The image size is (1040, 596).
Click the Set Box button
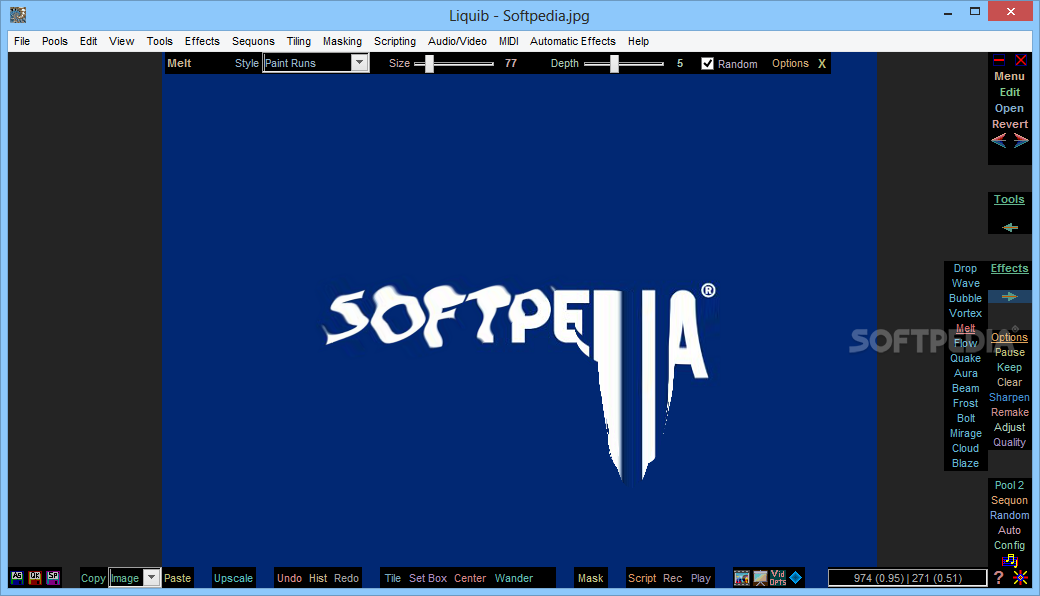(x=428, y=578)
